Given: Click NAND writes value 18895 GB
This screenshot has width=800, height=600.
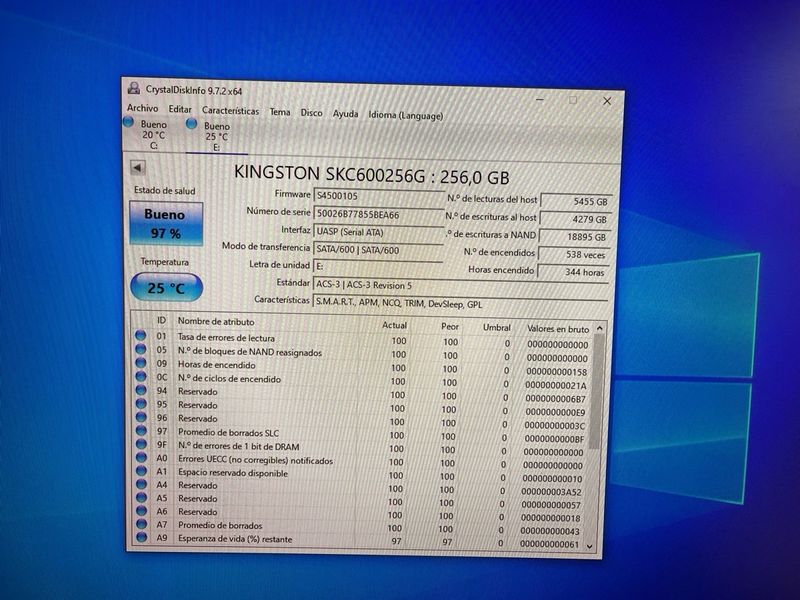Looking at the screenshot, I should click(x=574, y=237).
